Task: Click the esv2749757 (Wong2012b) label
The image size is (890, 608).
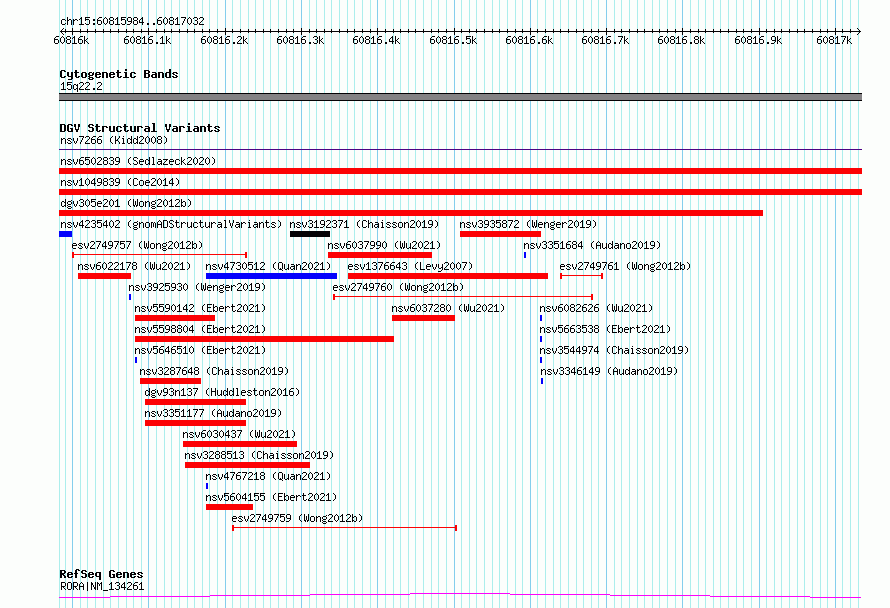Action: (x=137, y=245)
